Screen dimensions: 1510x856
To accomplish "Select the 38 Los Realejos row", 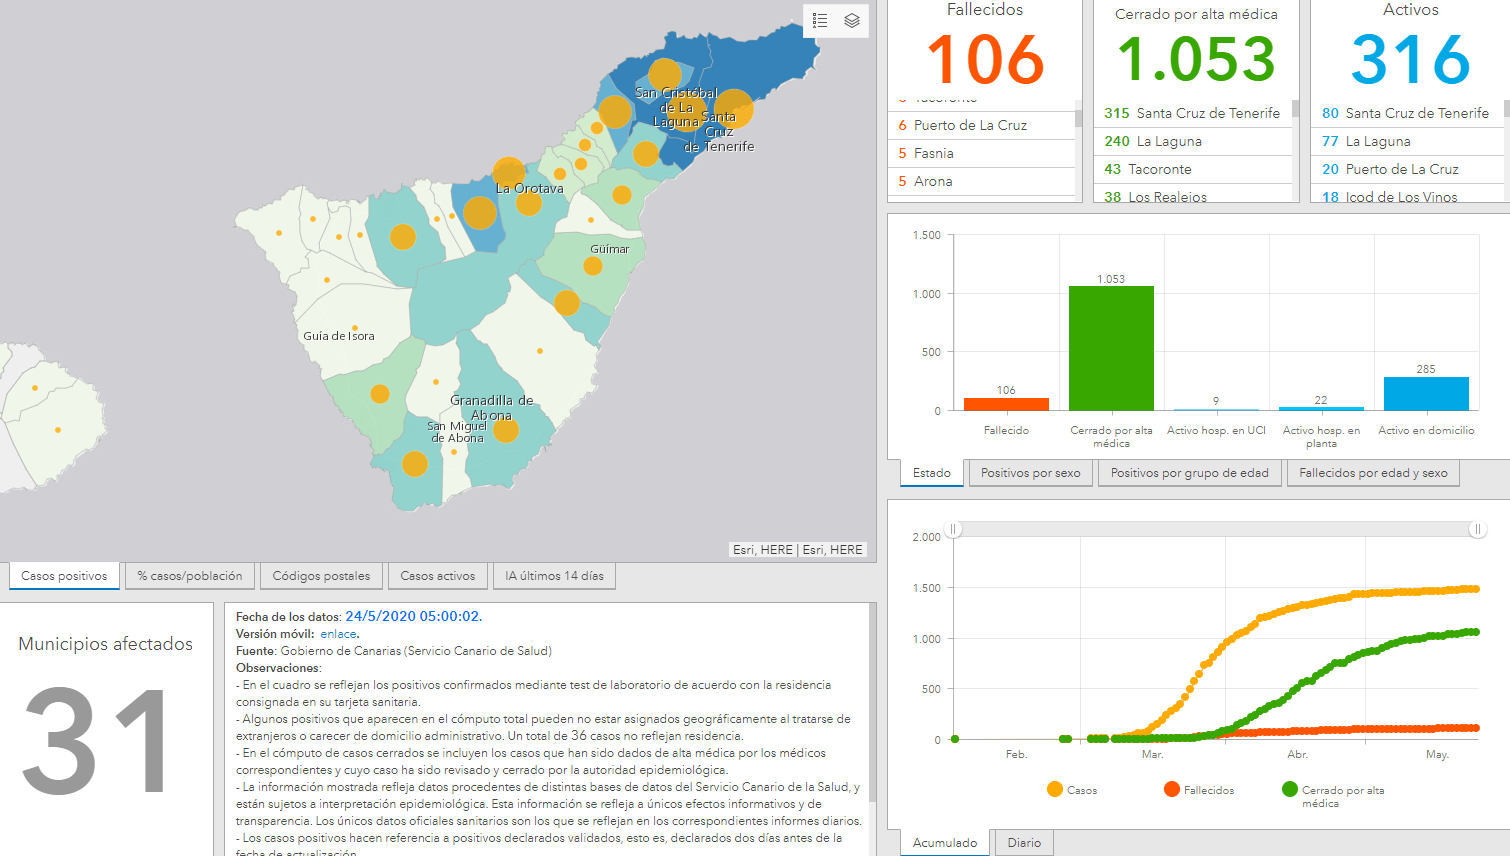I will (x=1193, y=195).
